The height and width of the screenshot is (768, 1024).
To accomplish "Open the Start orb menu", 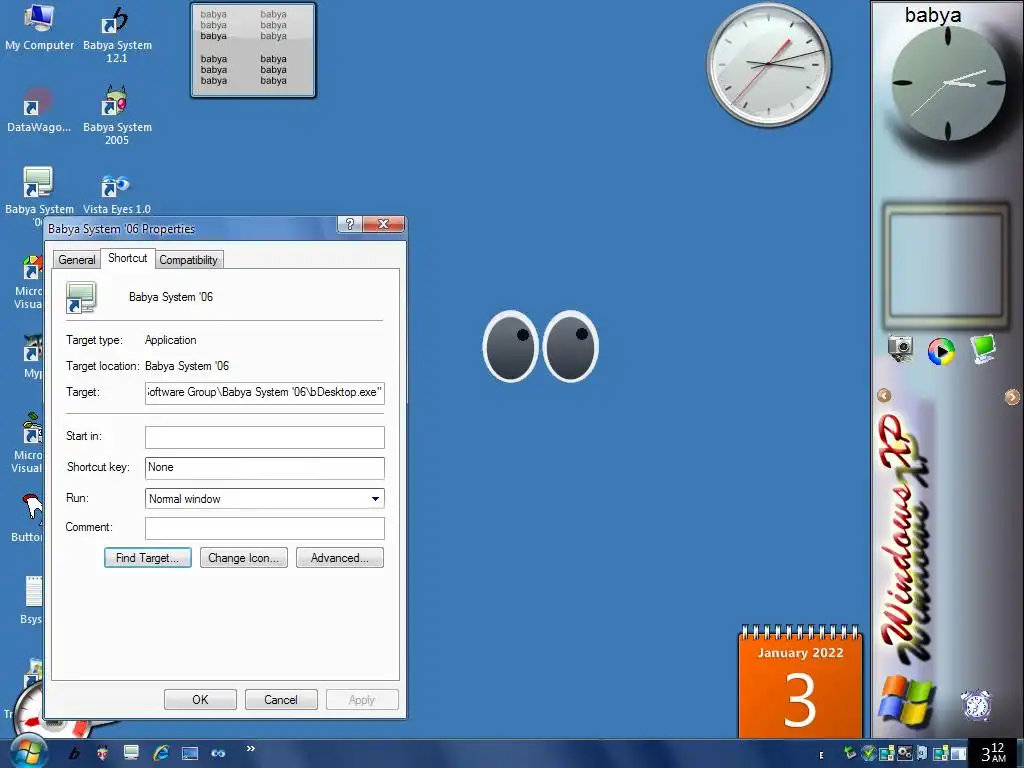I will coord(27,752).
